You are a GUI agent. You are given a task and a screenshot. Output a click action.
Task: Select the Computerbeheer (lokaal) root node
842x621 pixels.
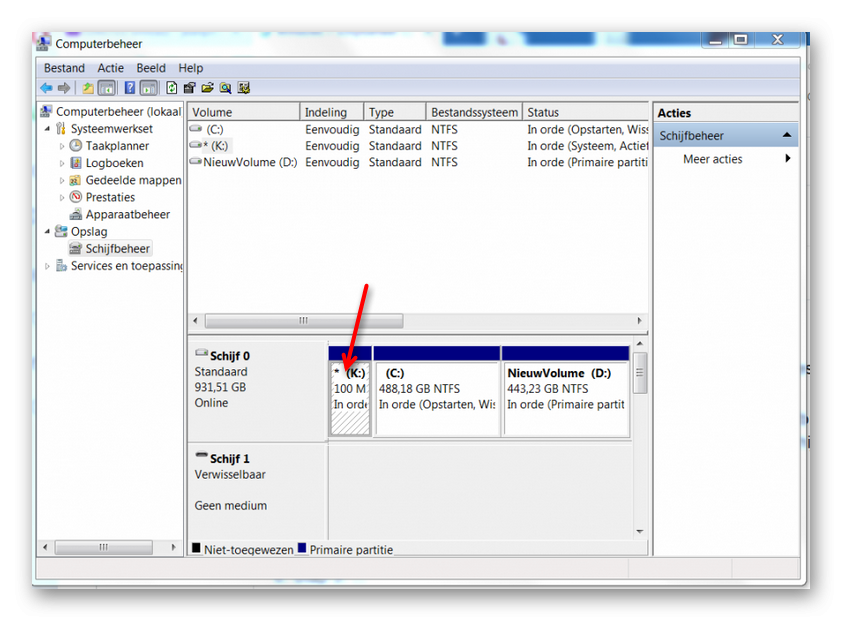118,112
